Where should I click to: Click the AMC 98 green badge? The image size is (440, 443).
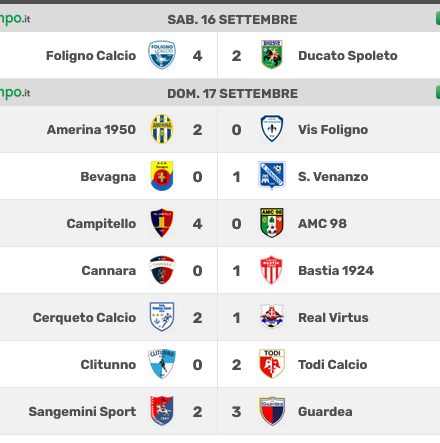[272, 223]
